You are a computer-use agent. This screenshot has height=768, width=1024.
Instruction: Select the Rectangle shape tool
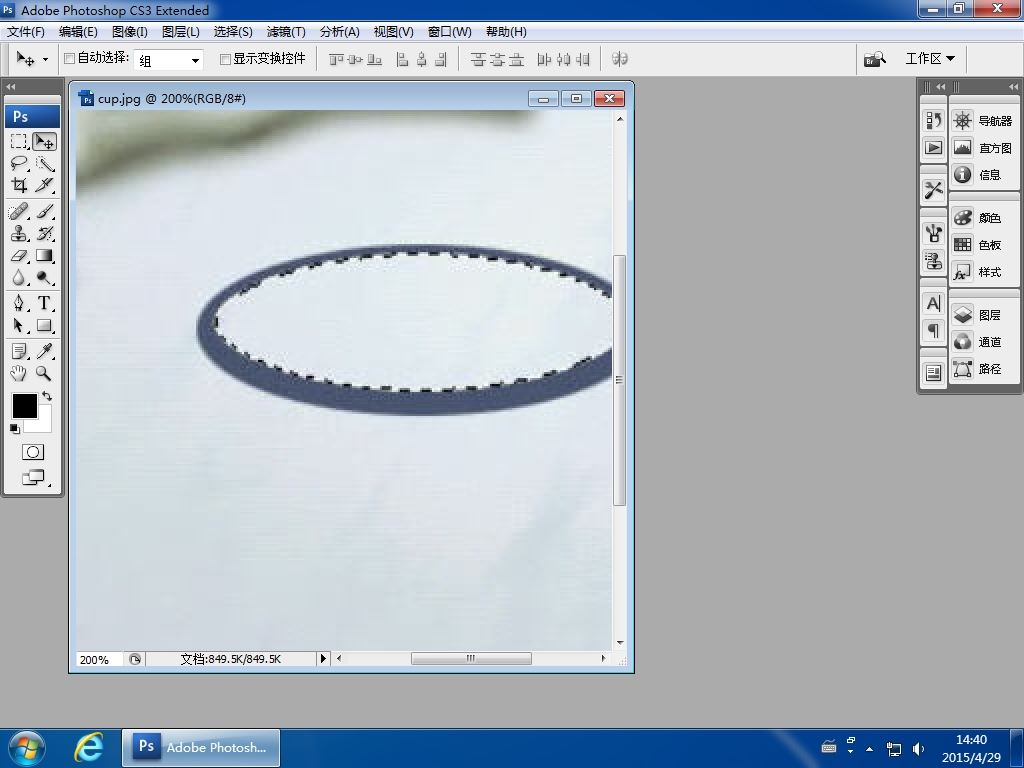click(44, 325)
